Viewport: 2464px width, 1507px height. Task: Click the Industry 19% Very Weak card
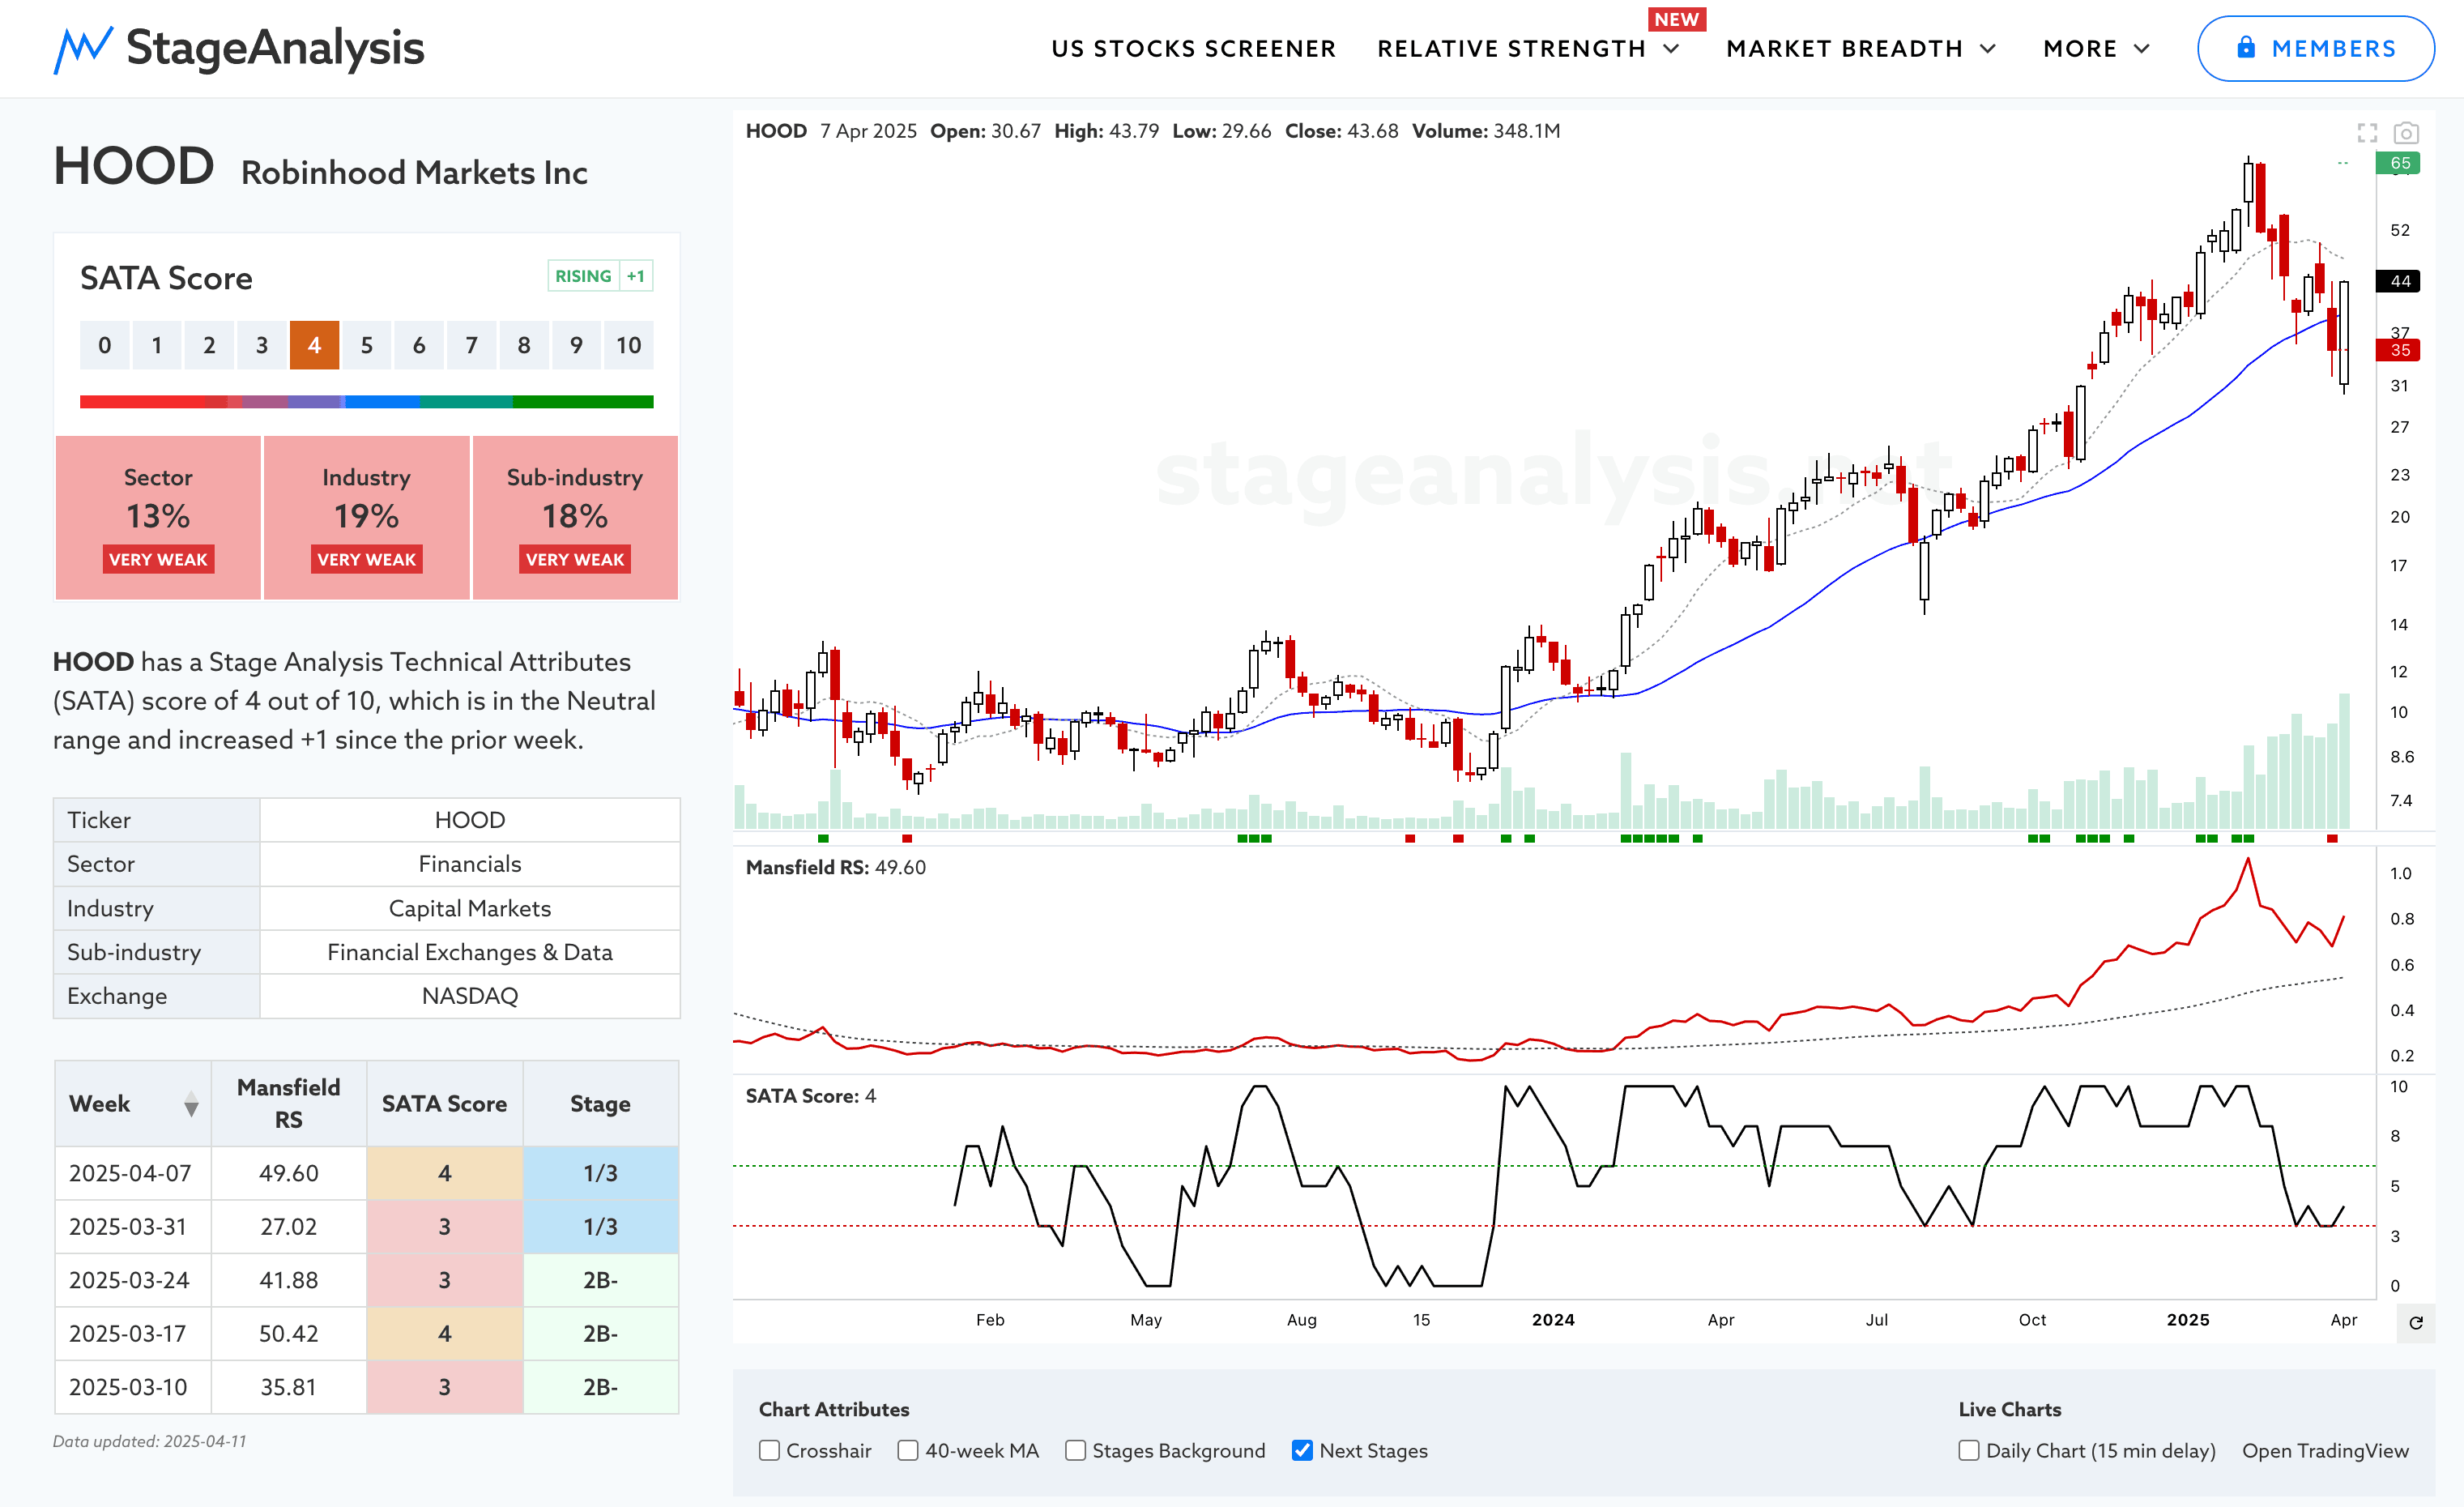(x=366, y=517)
